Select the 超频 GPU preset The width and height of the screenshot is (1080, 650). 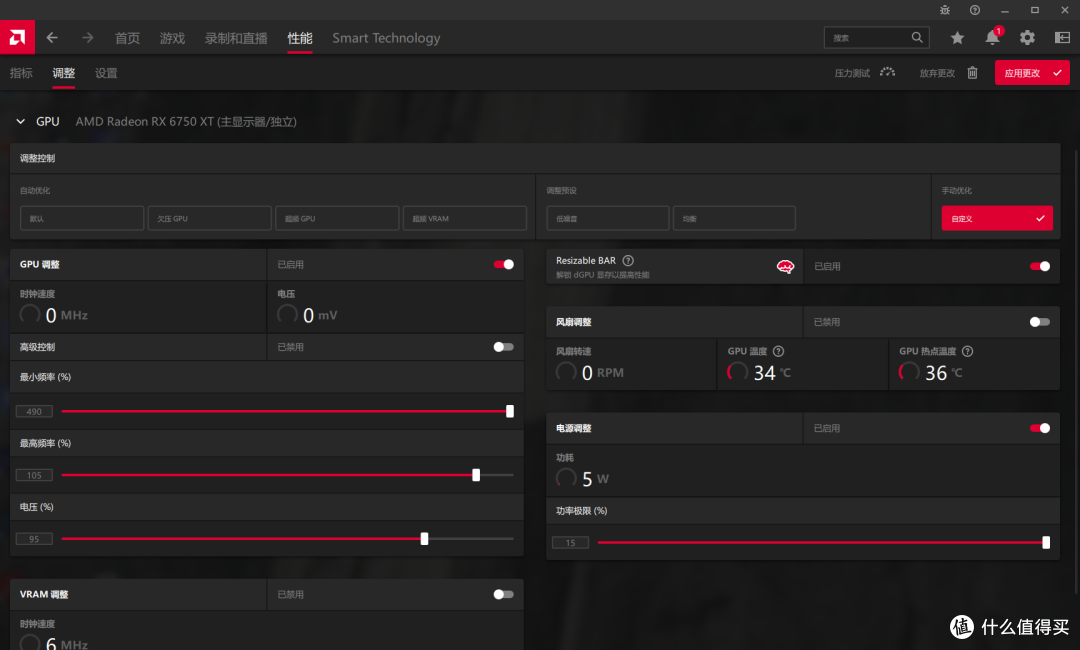pos(337,218)
